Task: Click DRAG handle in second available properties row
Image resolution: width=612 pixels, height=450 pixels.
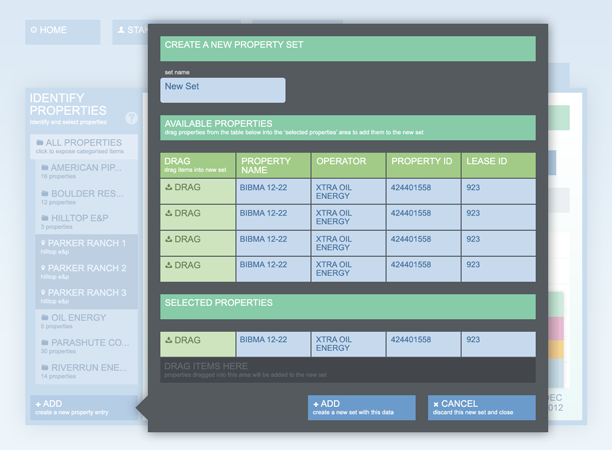Action: click(x=197, y=217)
